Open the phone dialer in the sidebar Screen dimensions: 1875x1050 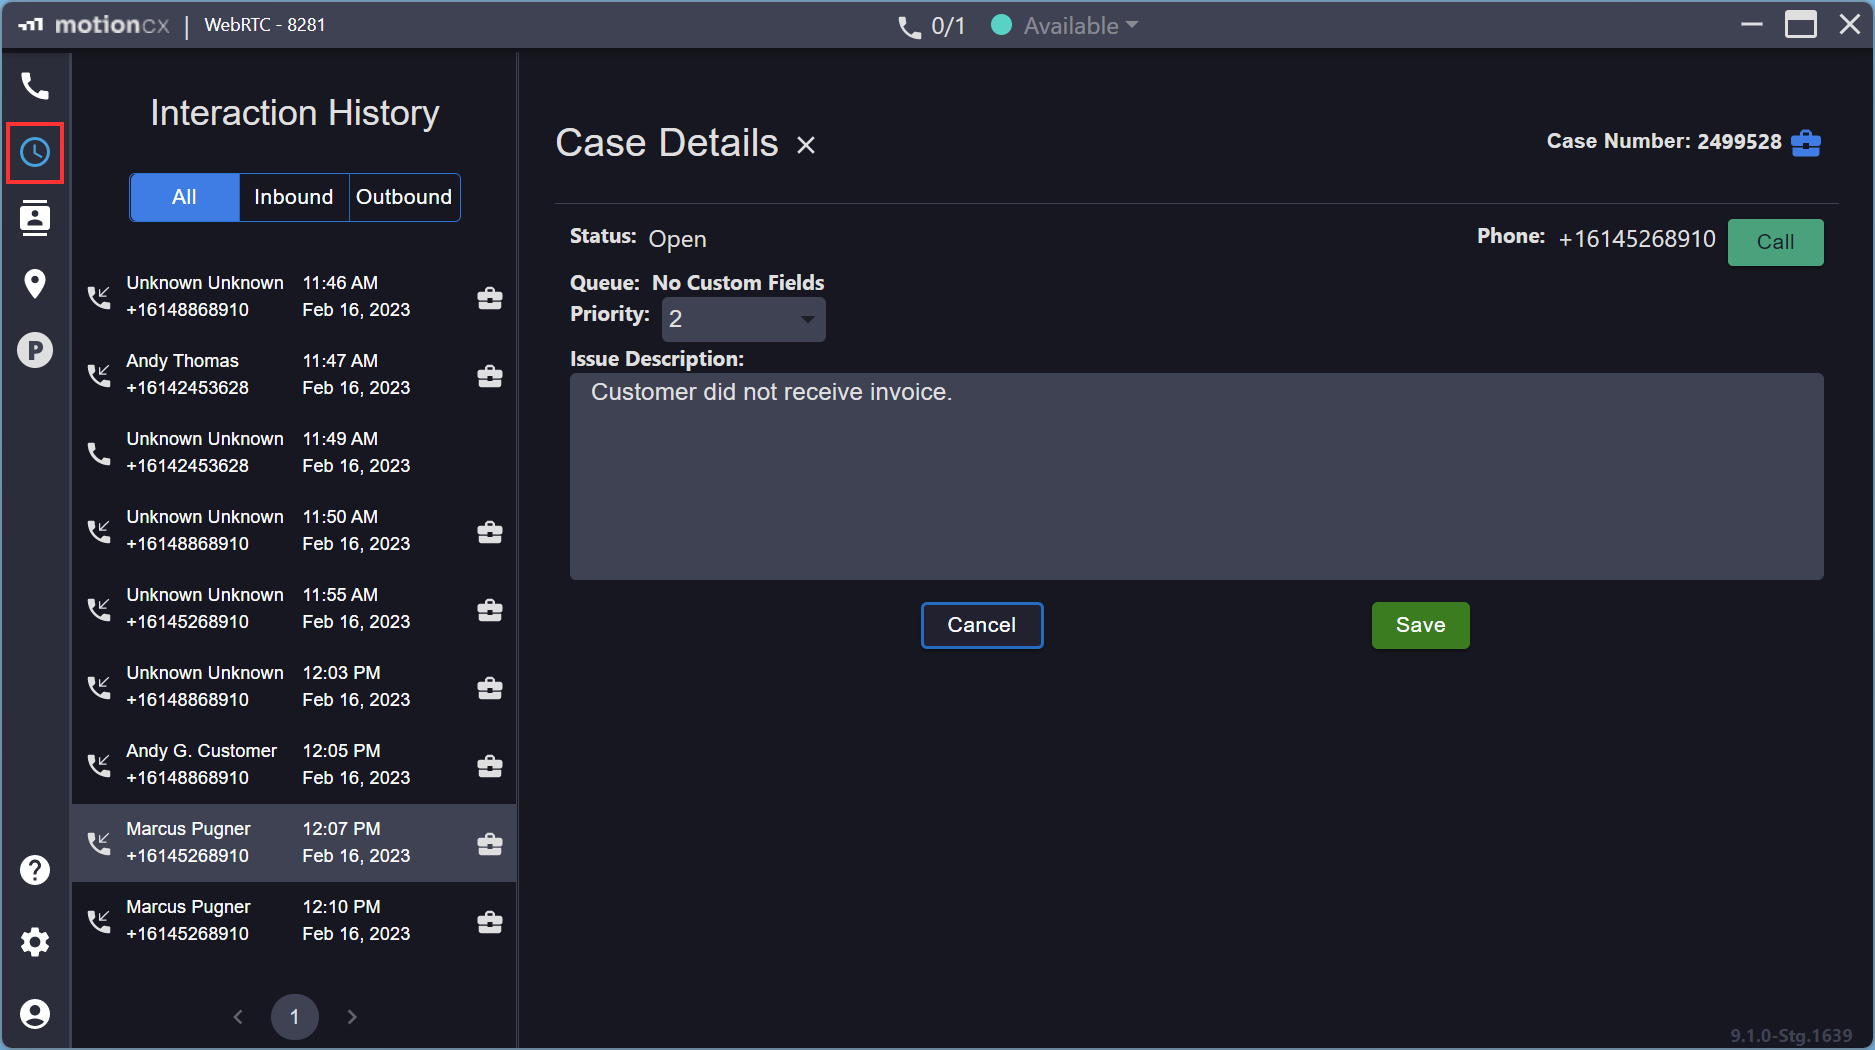click(35, 86)
